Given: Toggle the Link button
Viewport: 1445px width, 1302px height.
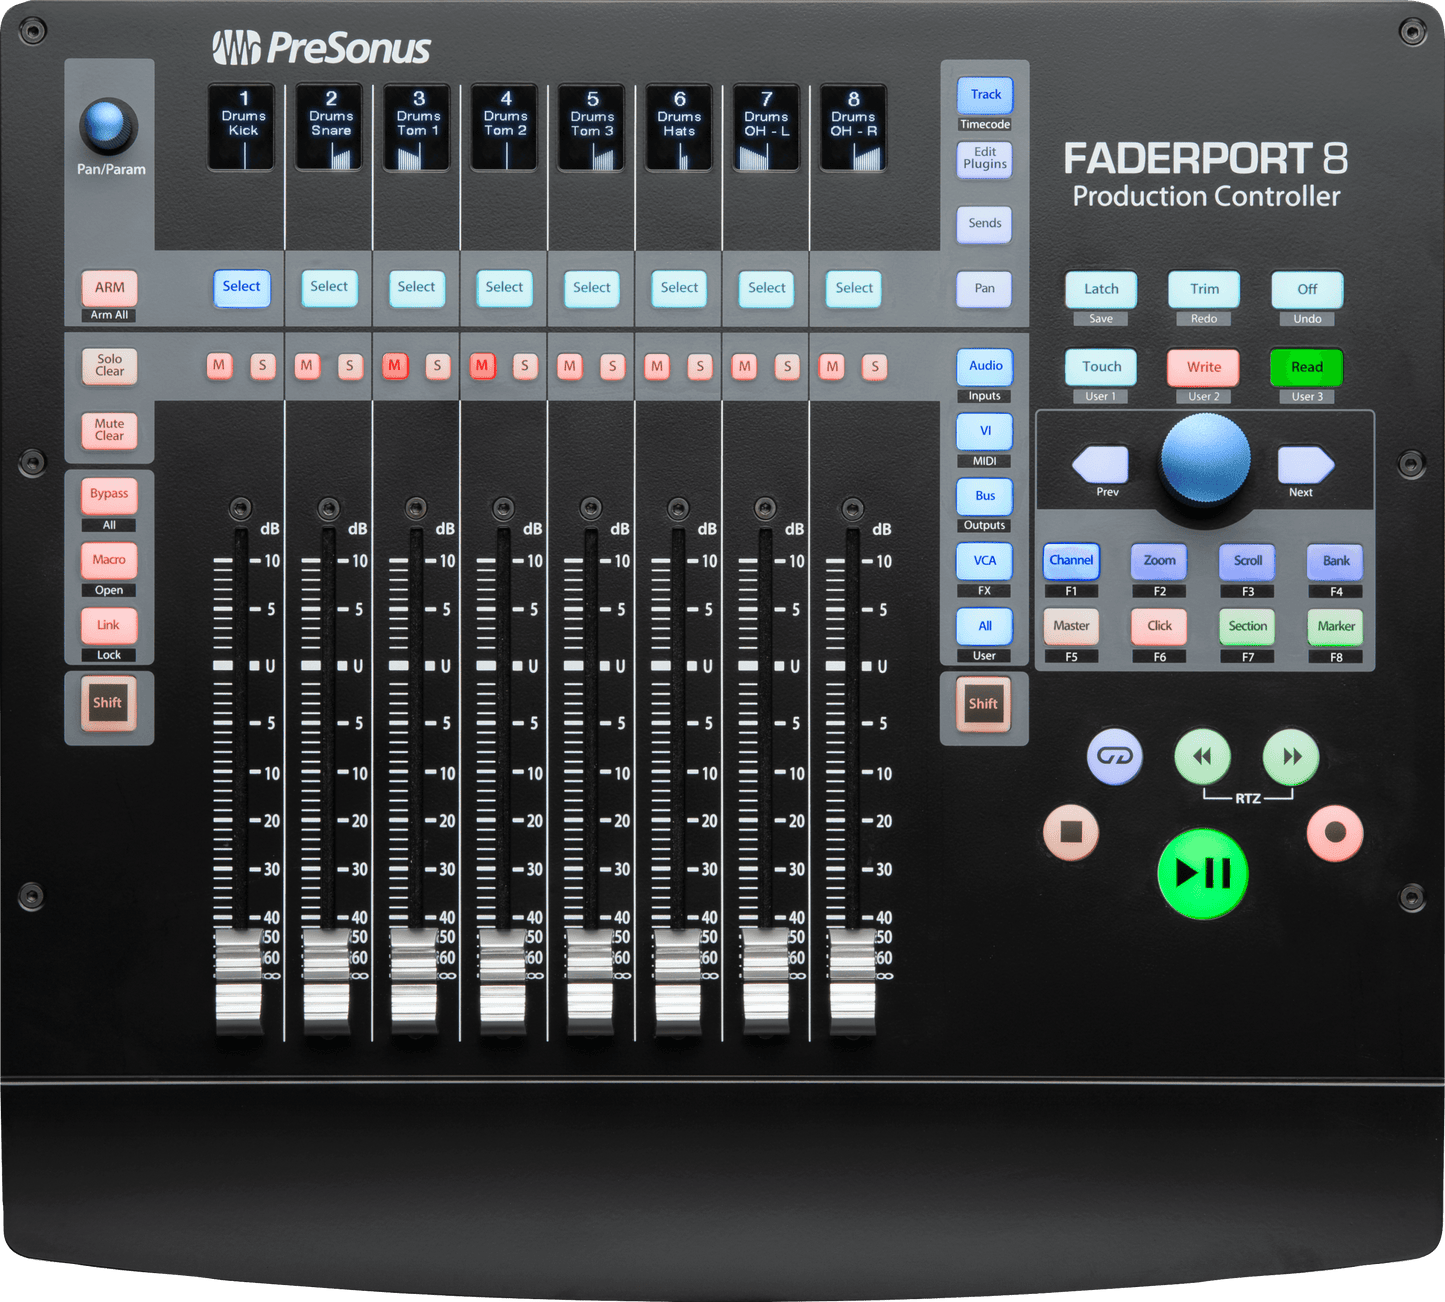Looking at the screenshot, I should click(x=109, y=625).
